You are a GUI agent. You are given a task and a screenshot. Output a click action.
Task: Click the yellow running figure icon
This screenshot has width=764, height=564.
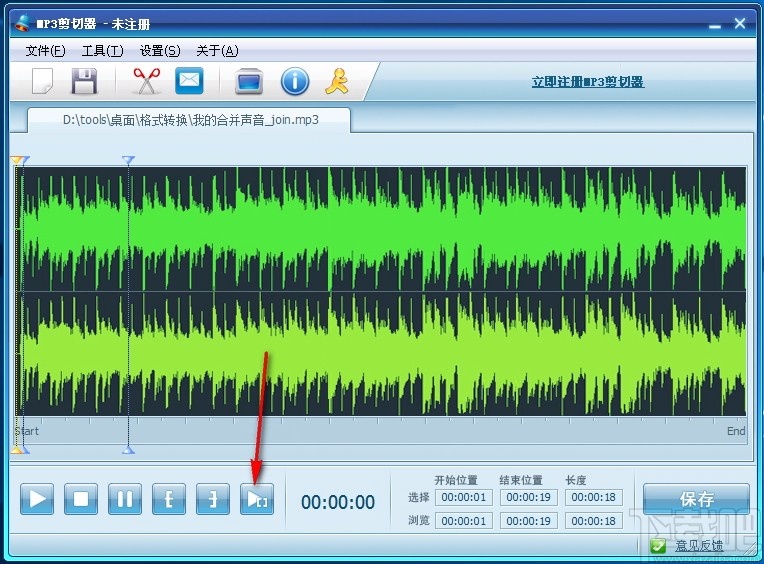click(x=337, y=81)
